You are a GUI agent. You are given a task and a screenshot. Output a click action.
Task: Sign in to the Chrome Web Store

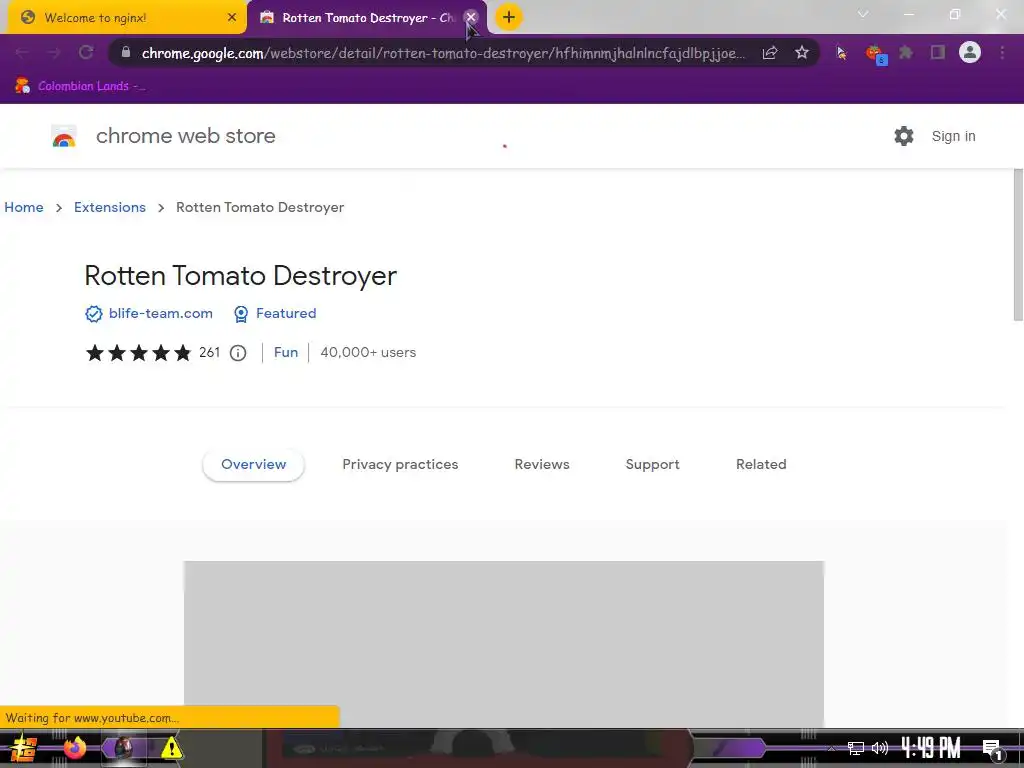(x=953, y=136)
